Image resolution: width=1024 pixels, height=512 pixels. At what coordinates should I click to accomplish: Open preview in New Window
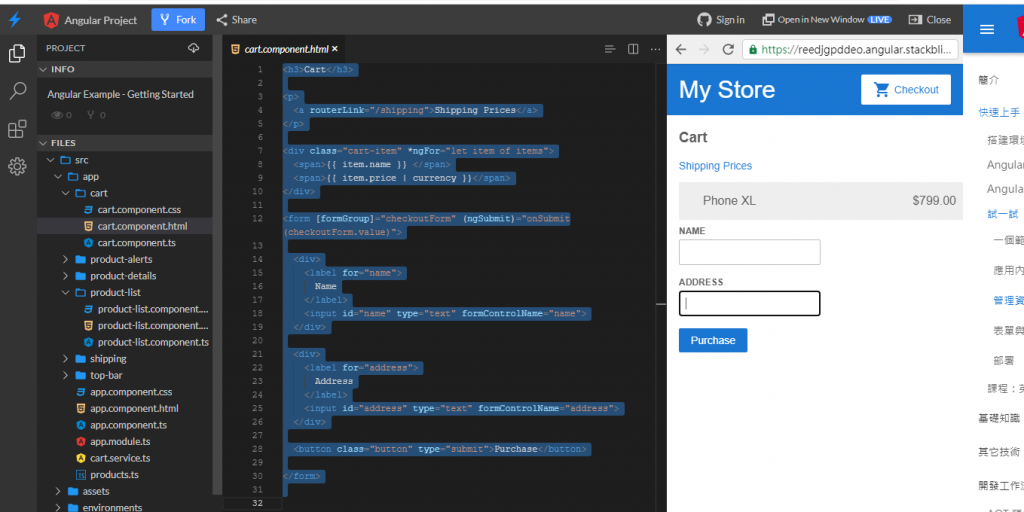point(827,20)
